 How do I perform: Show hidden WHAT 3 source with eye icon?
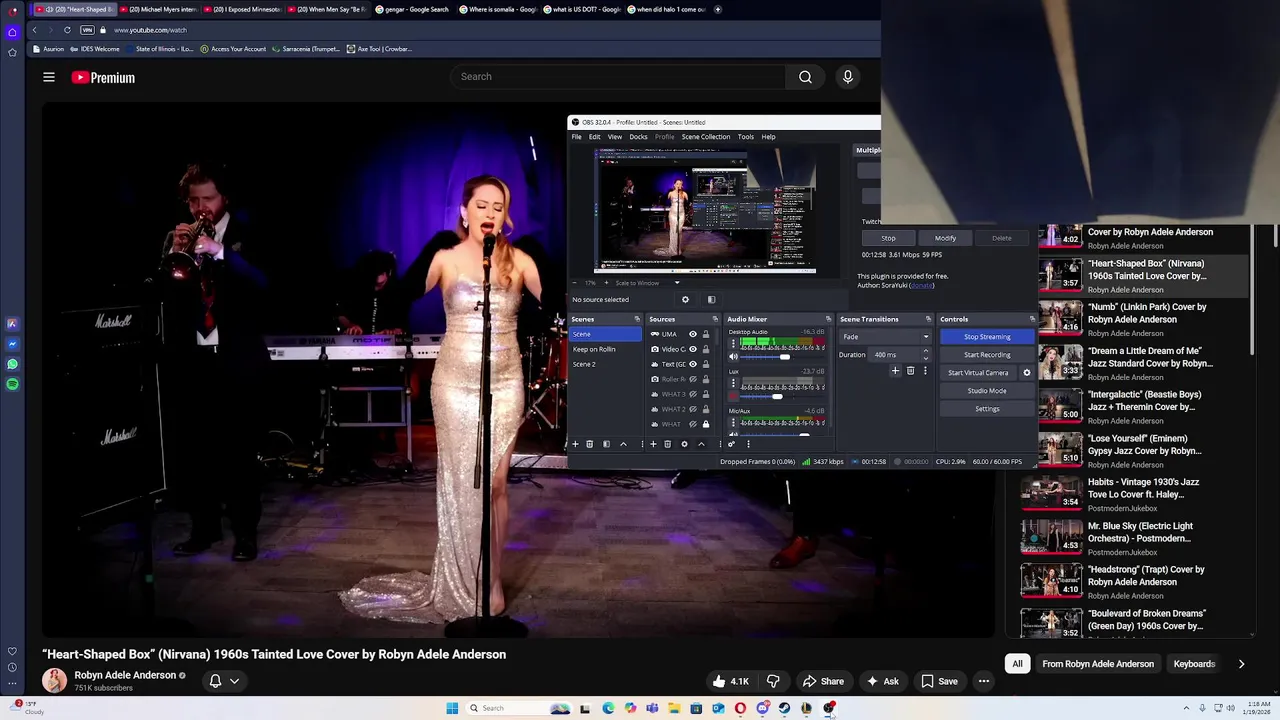692,394
